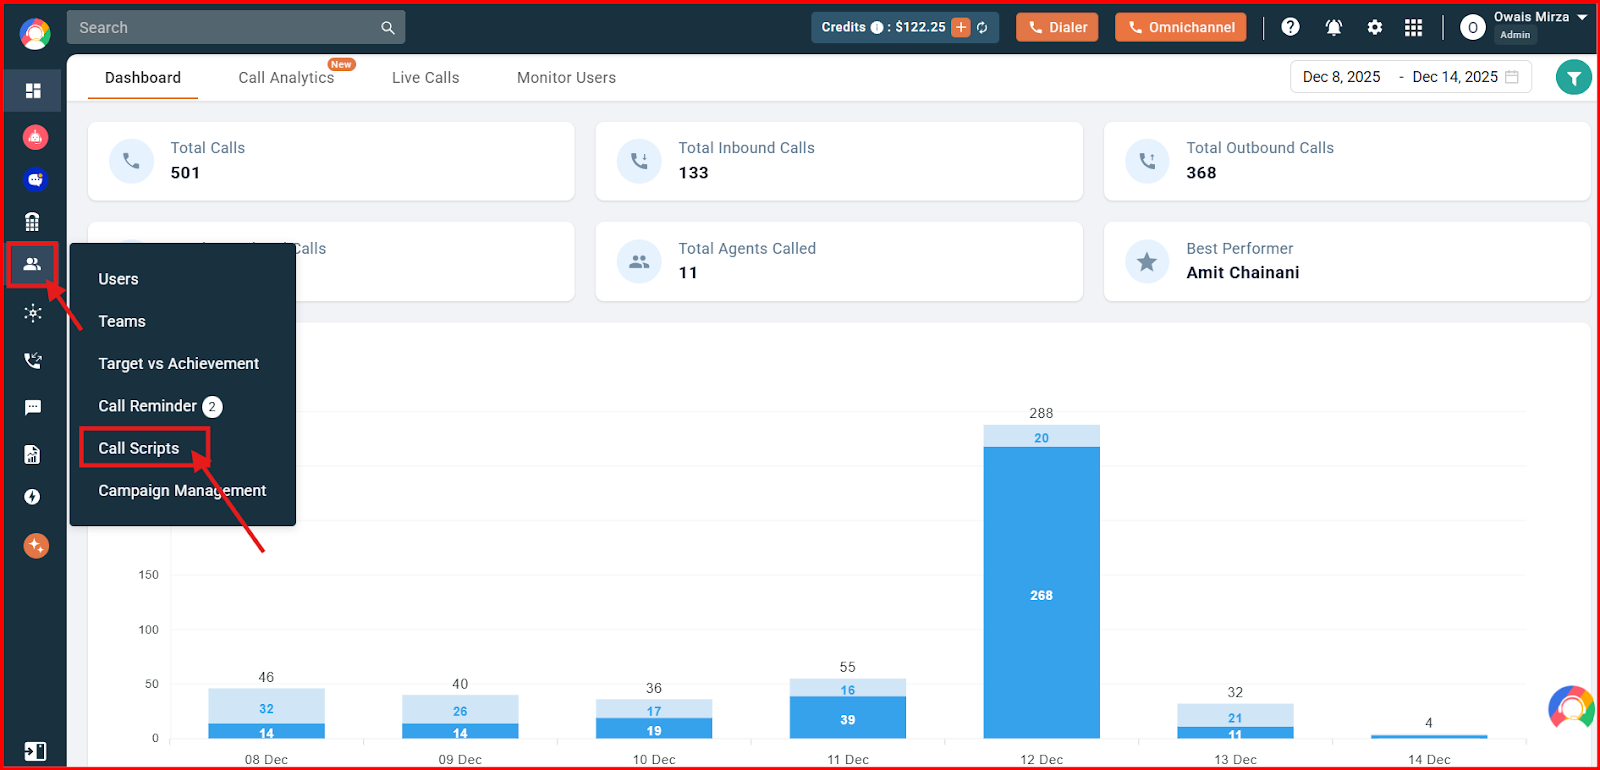Expand the Owais Mirza profile dropdown arrow
Viewport: 1600px width, 770px height.
(x=1582, y=17)
